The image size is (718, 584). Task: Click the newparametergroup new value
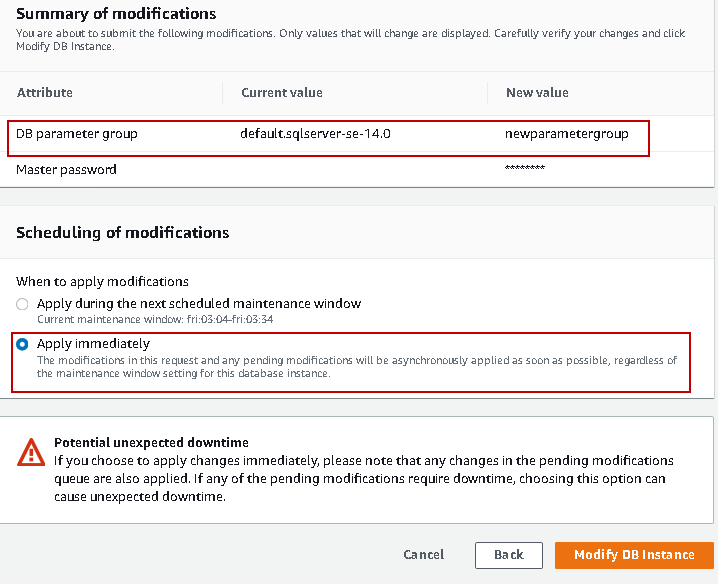click(x=567, y=133)
